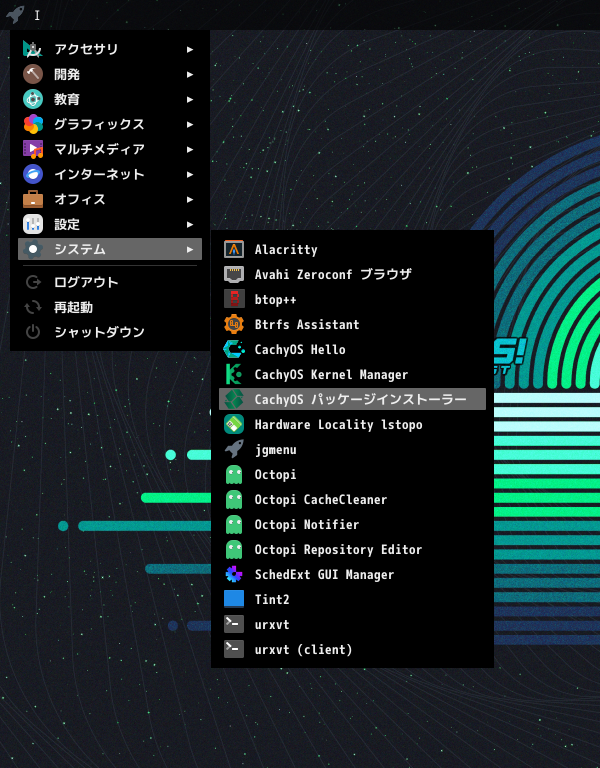
Task: Launch Octopi package manager entry
Action: [x=352, y=474]
